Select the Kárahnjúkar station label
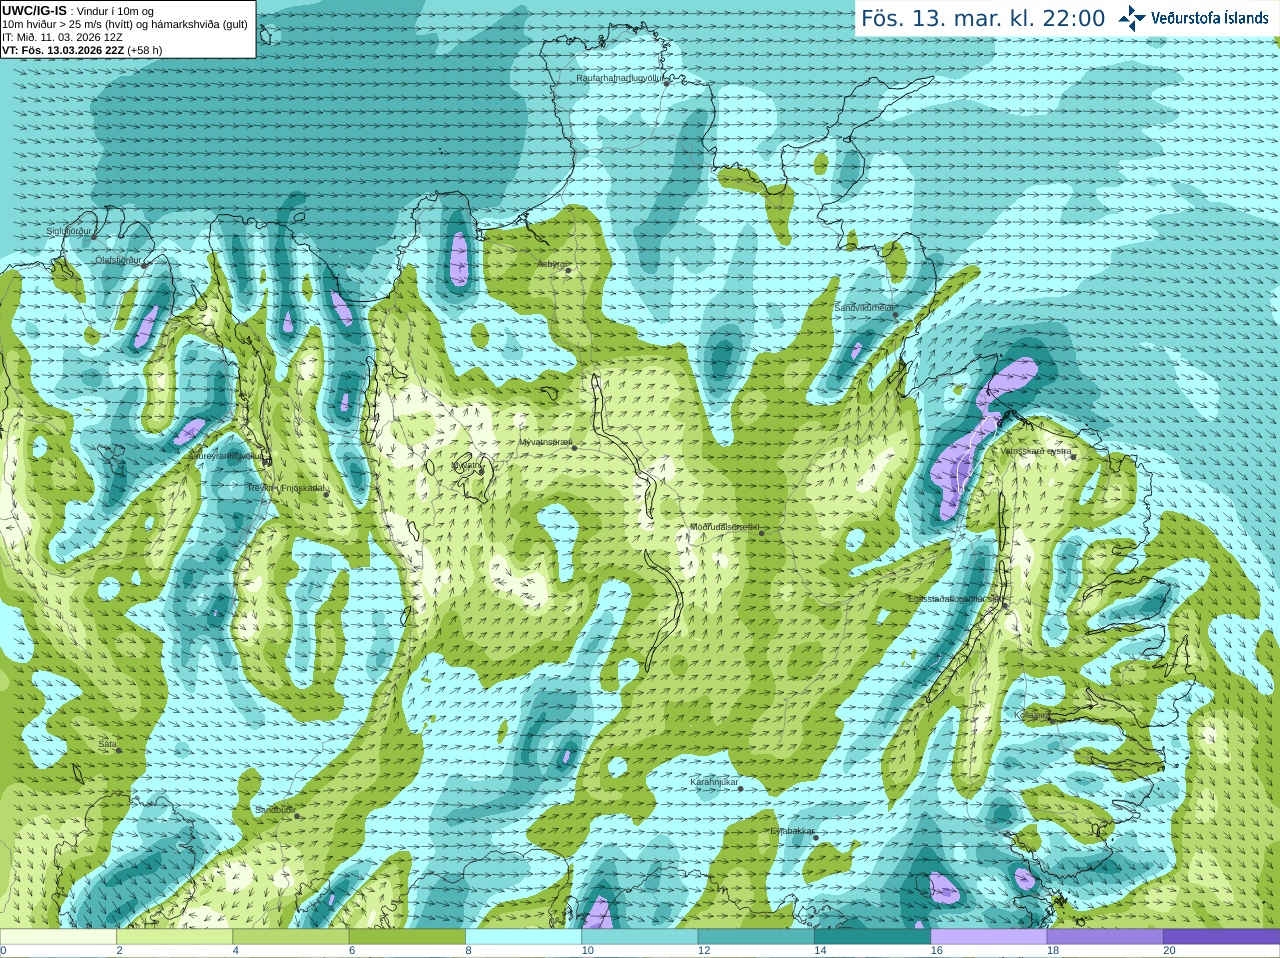1280x958 pixels. coord(714,782)
